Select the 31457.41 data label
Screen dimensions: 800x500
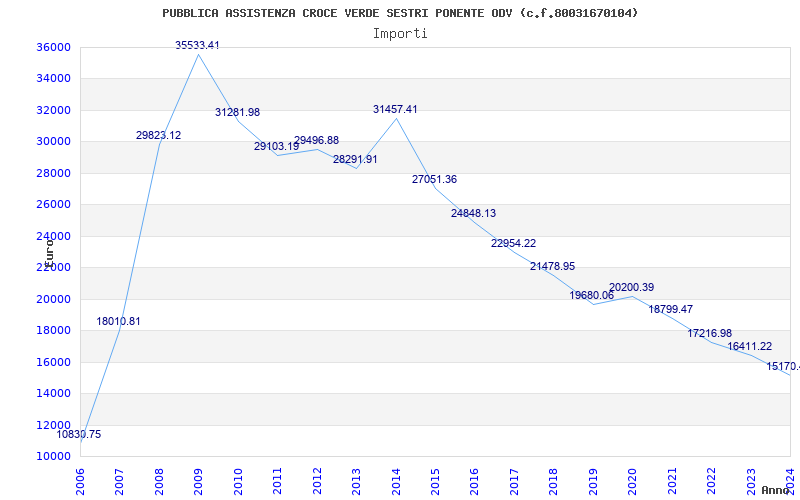point(395,109)
